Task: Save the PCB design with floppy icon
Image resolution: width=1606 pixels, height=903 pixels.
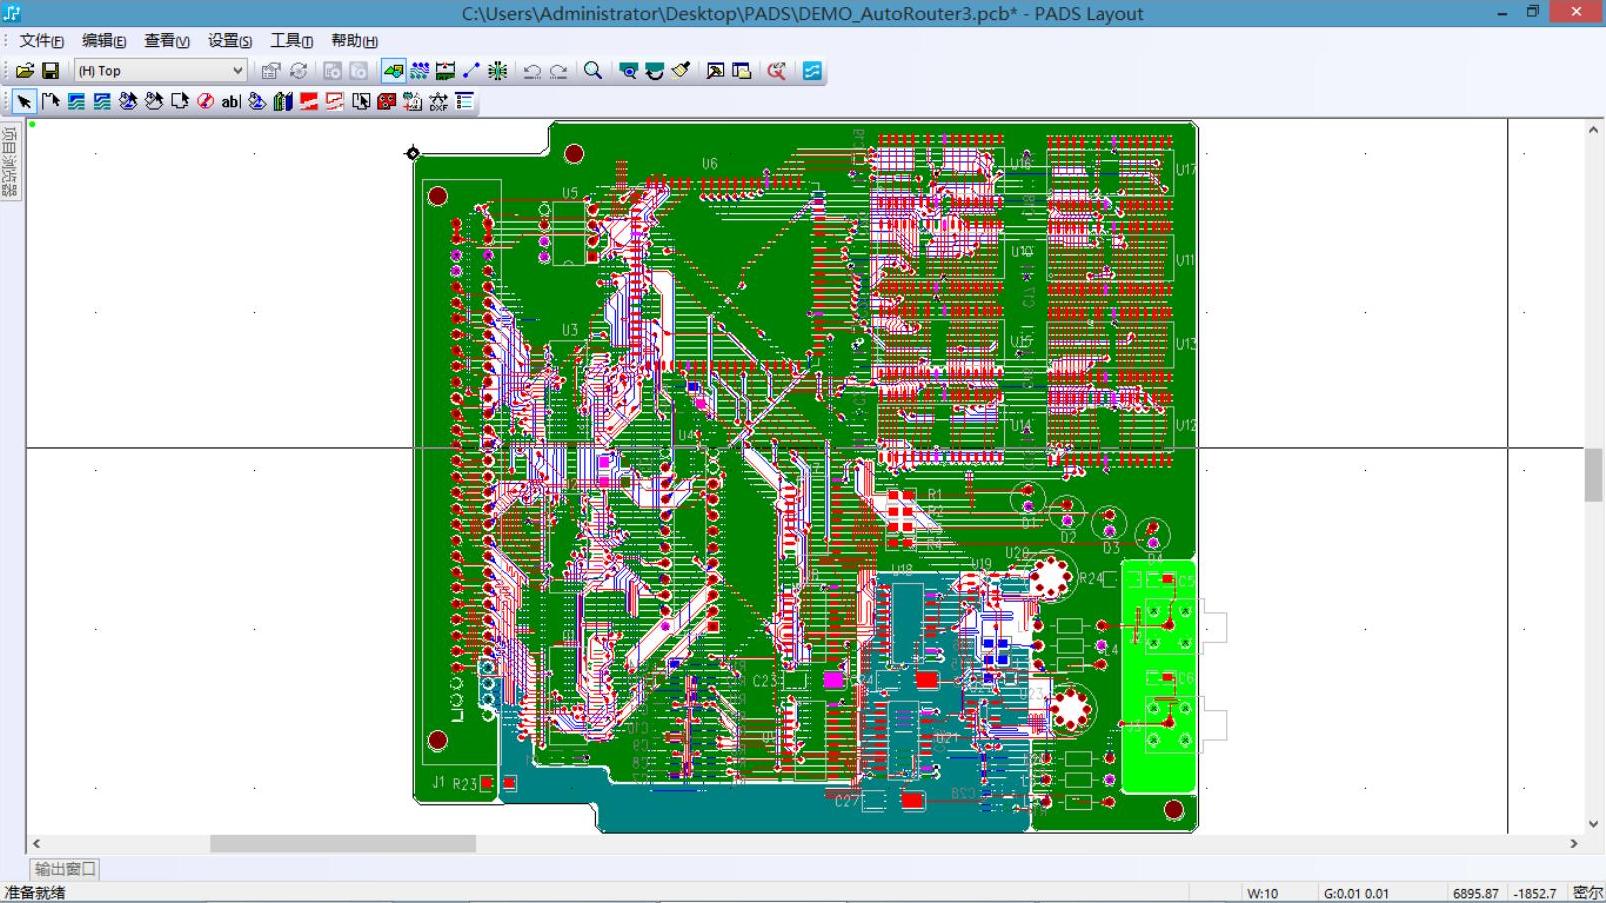Action: [50, 71]
